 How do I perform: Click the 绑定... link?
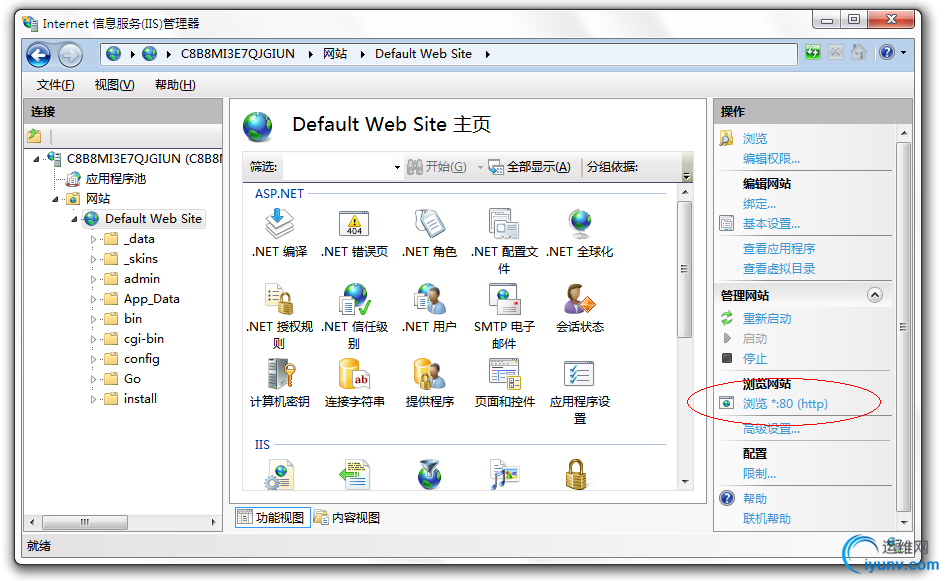(x=759, y=204)
